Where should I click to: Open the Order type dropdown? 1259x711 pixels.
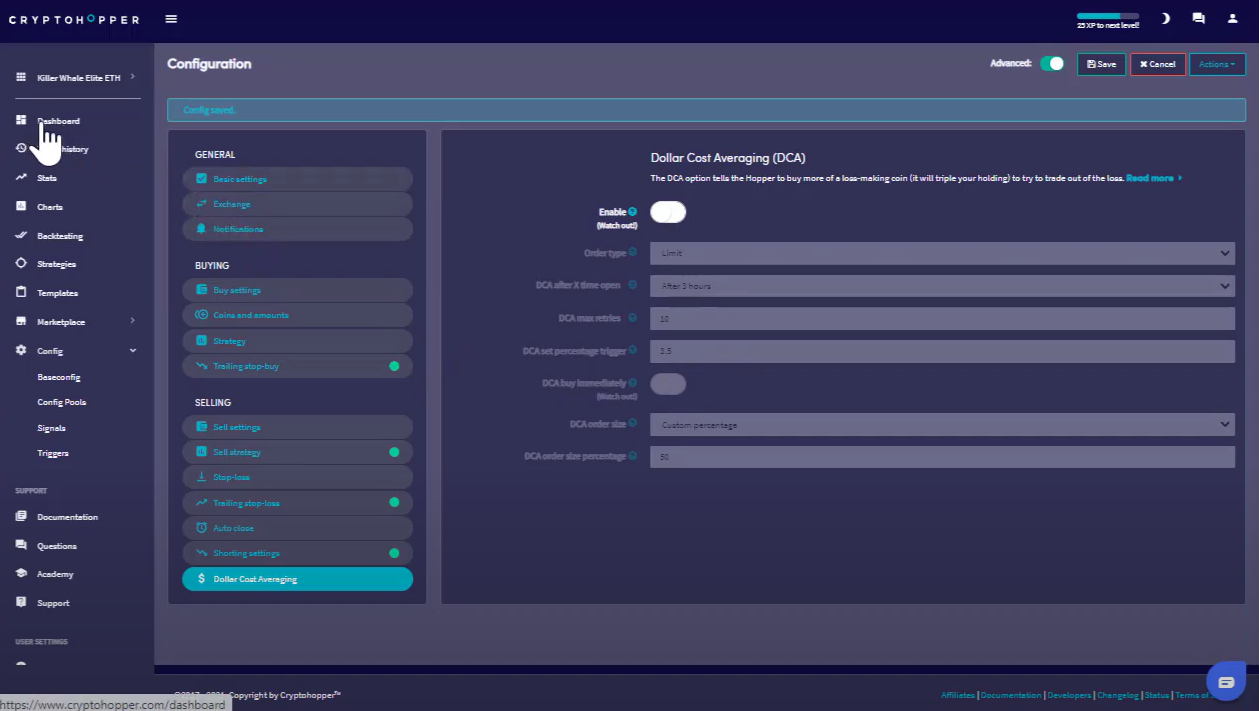click(942, 254)
